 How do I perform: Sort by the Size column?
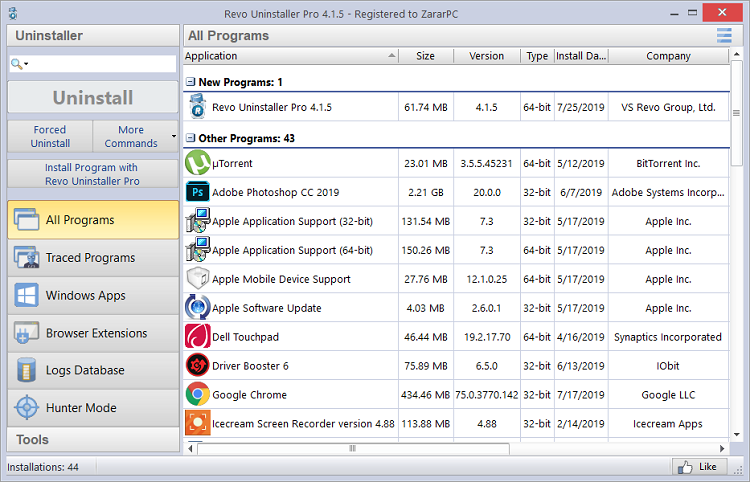(x=426, y=56)
